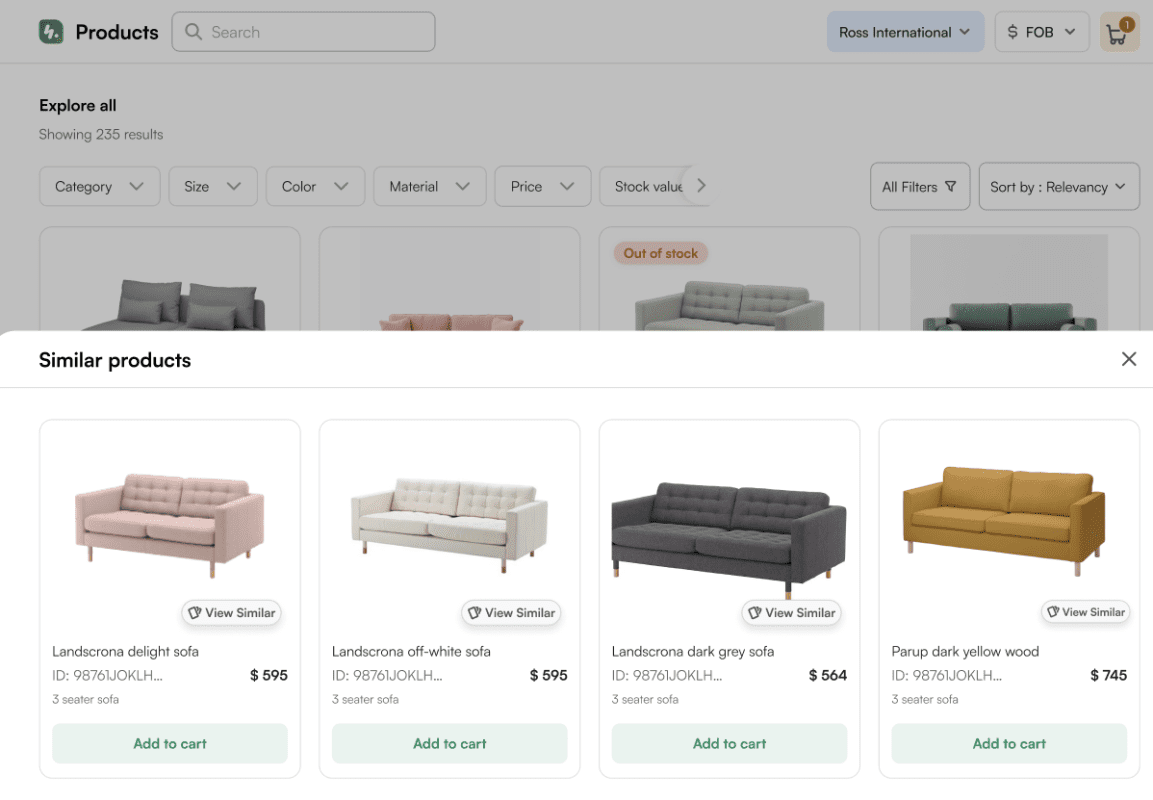This screenshot has height=800, width=1153.
Task: Add the Landscrona delight sofa to cart
Action: click(x=169, y=743)
